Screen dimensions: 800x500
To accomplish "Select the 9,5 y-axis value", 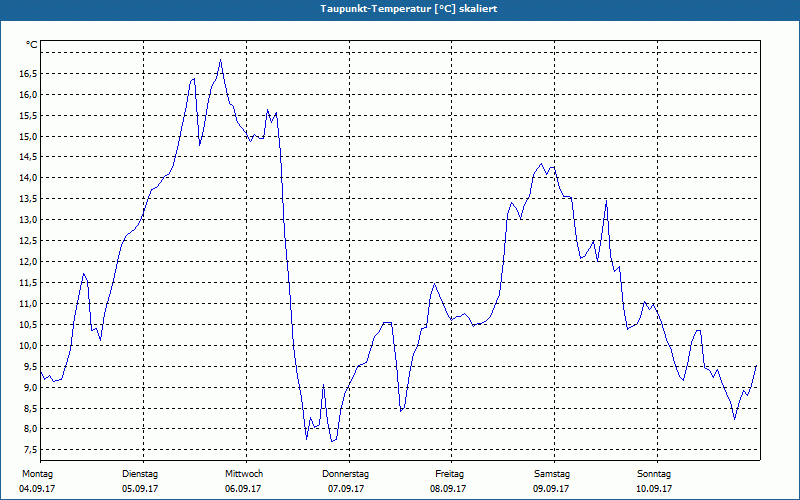I will point(30,366).
